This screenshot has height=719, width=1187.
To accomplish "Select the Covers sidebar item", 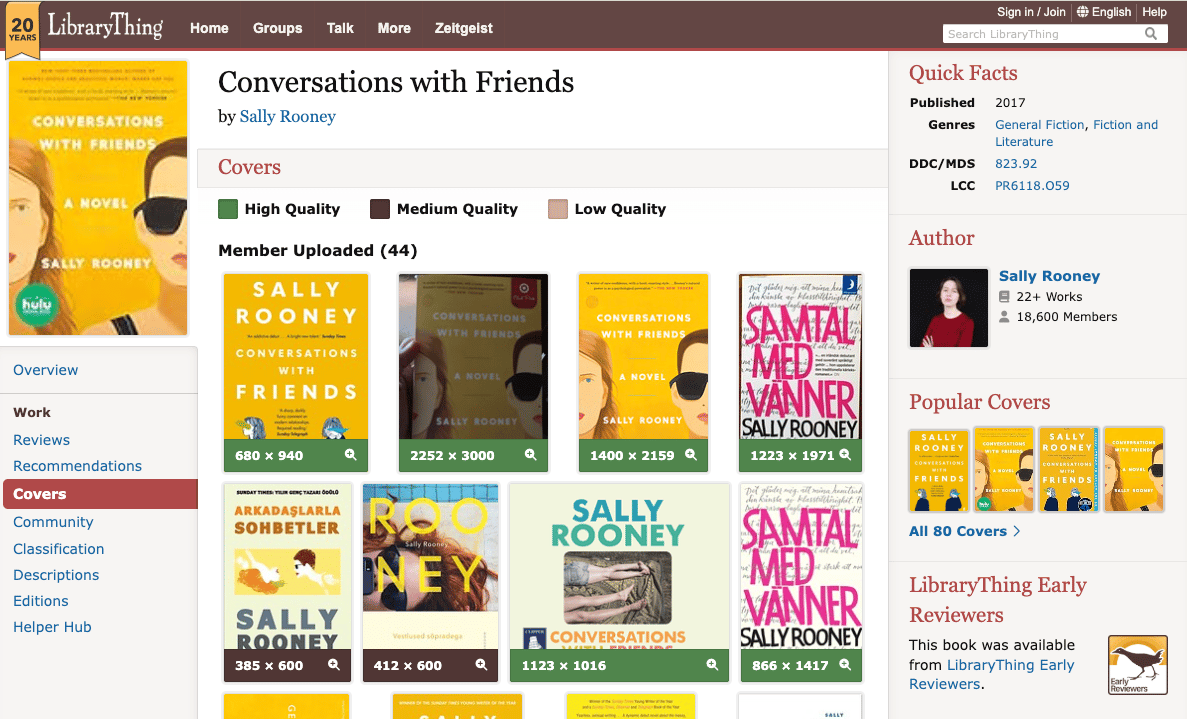I will coord(100,493).
